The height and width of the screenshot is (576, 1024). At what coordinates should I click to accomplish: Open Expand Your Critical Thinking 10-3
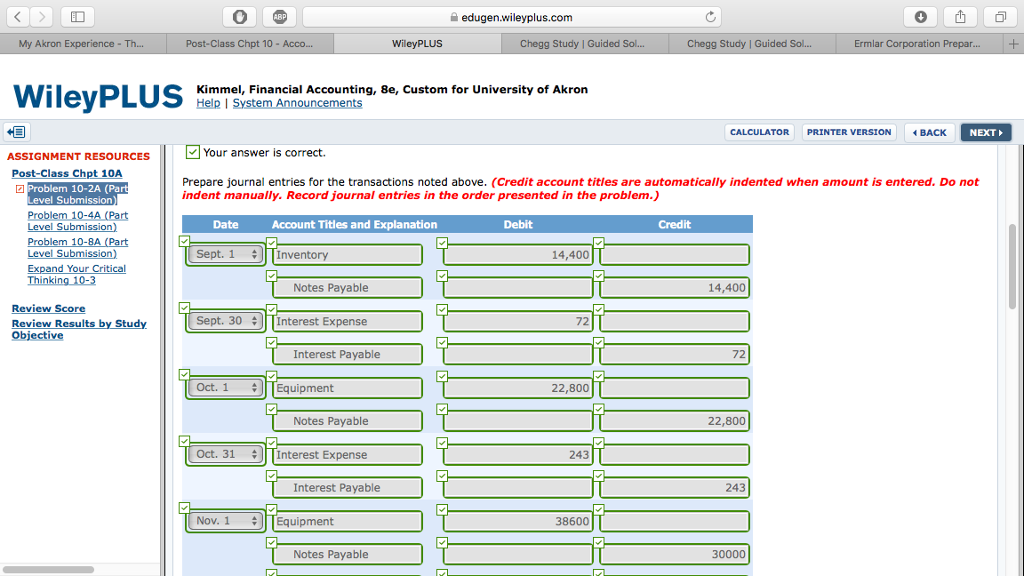(76, 275)
